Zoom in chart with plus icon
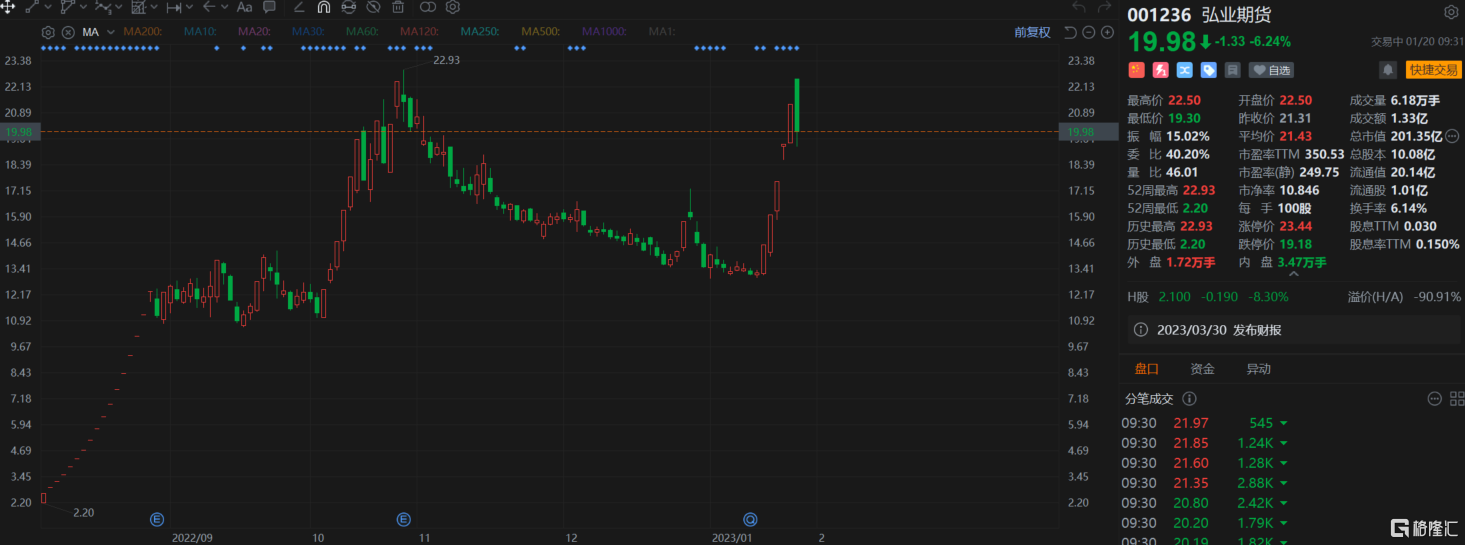The width and height of the screenshot is (1465, 545). [x=1107, y=32]
